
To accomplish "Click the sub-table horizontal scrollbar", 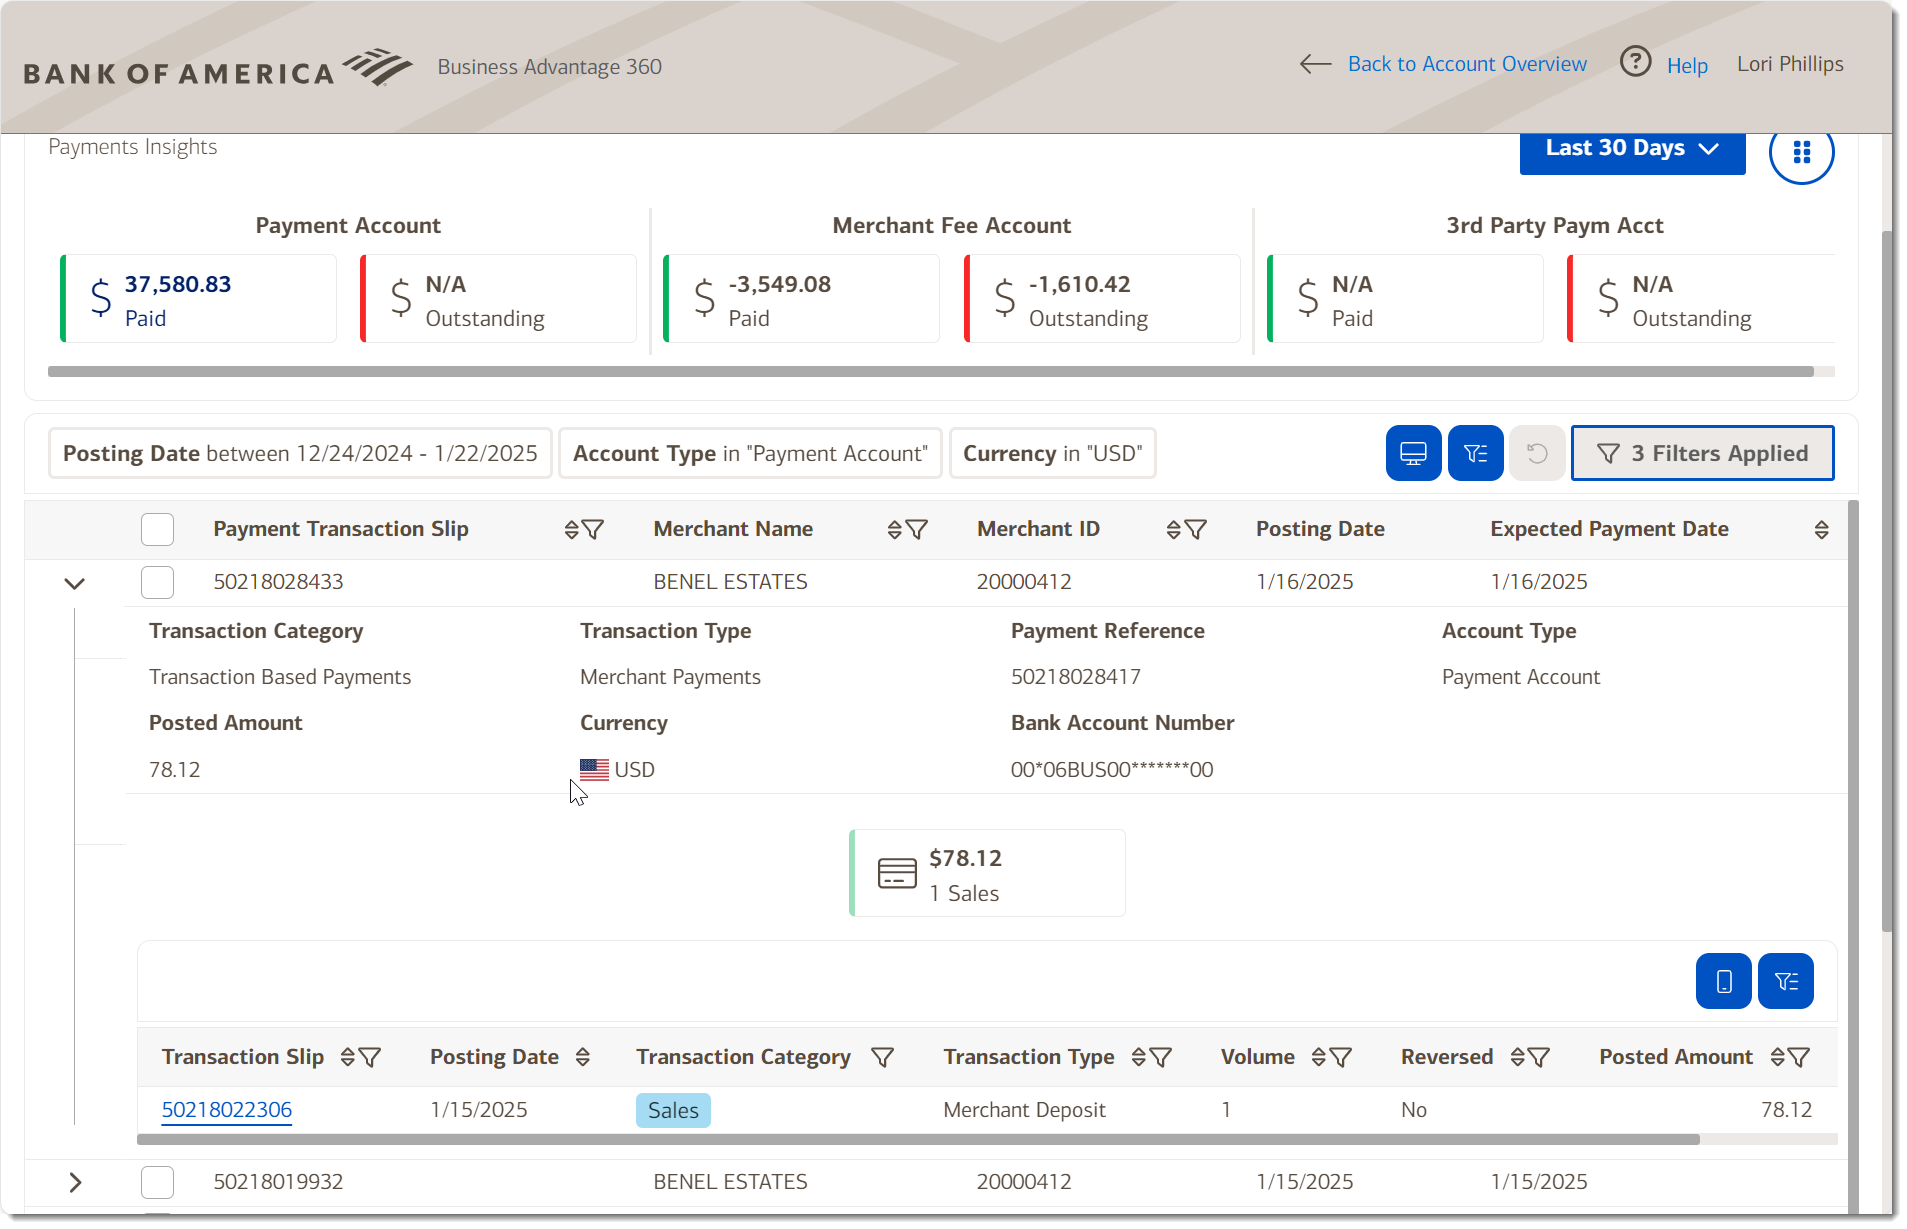I will point(918,1140).
